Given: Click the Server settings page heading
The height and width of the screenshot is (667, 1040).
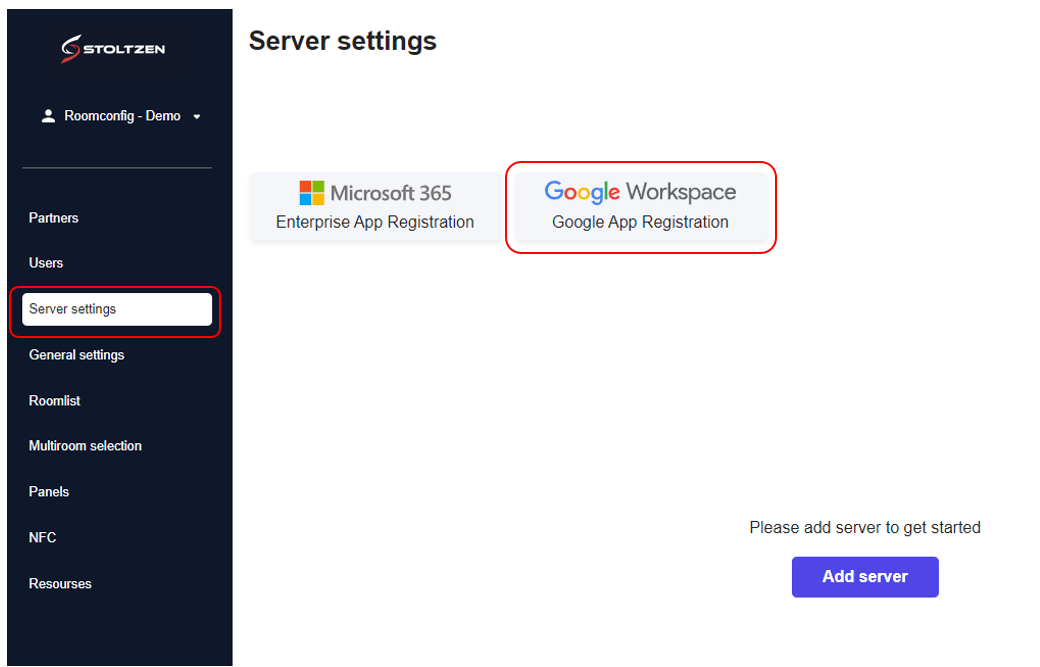Looking at the screenshot, I should (342, 41).
